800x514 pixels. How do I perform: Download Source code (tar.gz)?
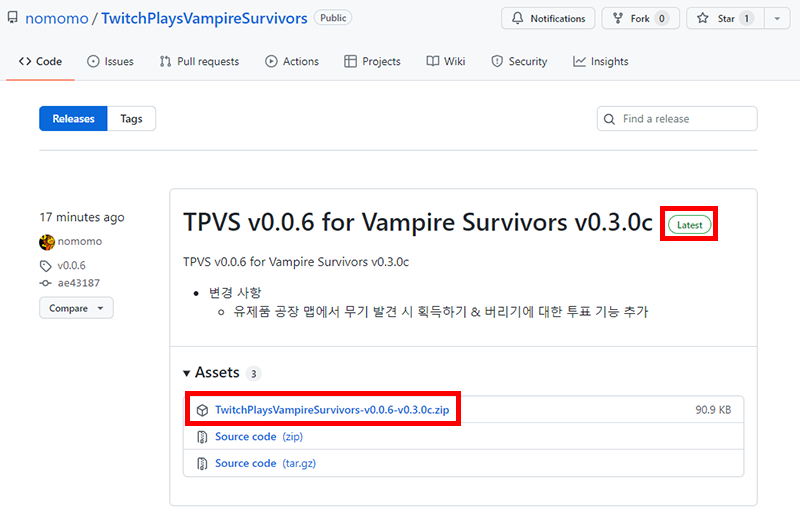(265, 463)
